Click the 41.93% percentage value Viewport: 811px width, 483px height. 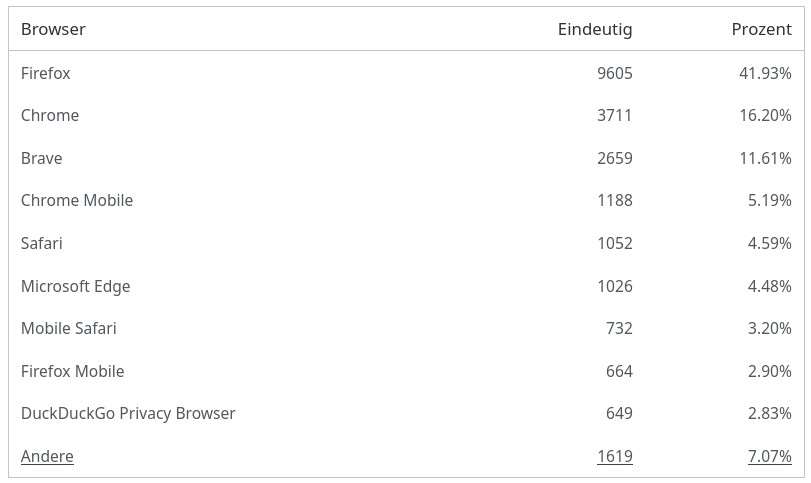[x=765, y=73]
